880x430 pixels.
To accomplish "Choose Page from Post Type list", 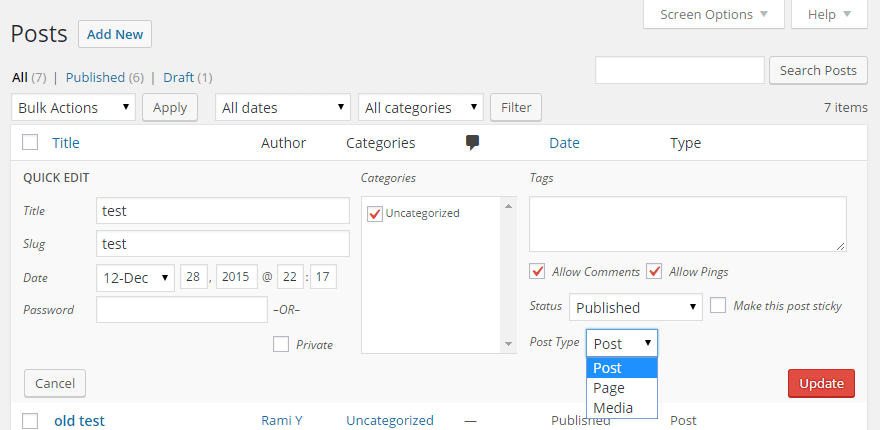I will [609, 388].
